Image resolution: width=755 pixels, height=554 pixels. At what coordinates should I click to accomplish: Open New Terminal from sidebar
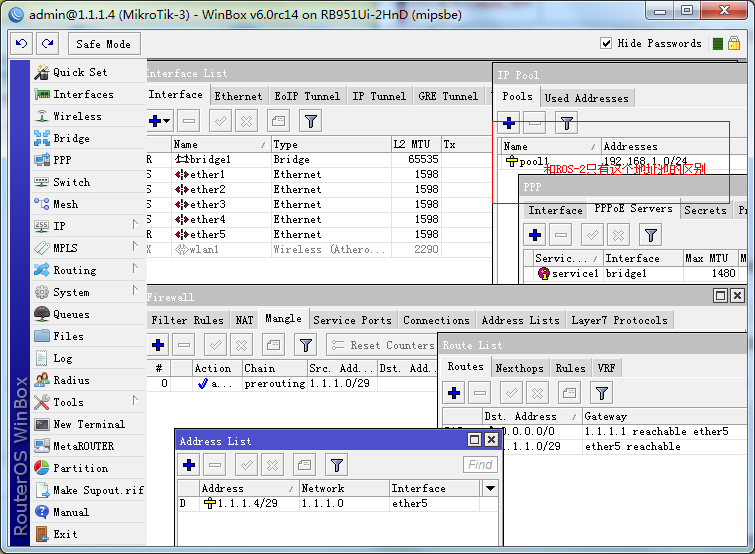tap(89, 425)
